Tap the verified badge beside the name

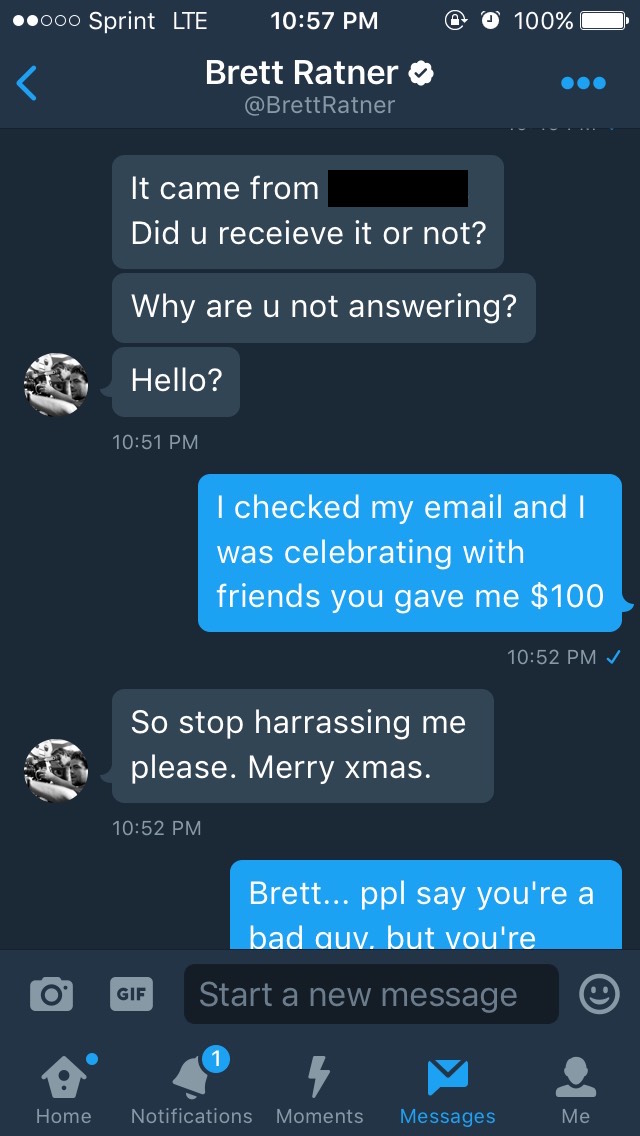point(422,73)
